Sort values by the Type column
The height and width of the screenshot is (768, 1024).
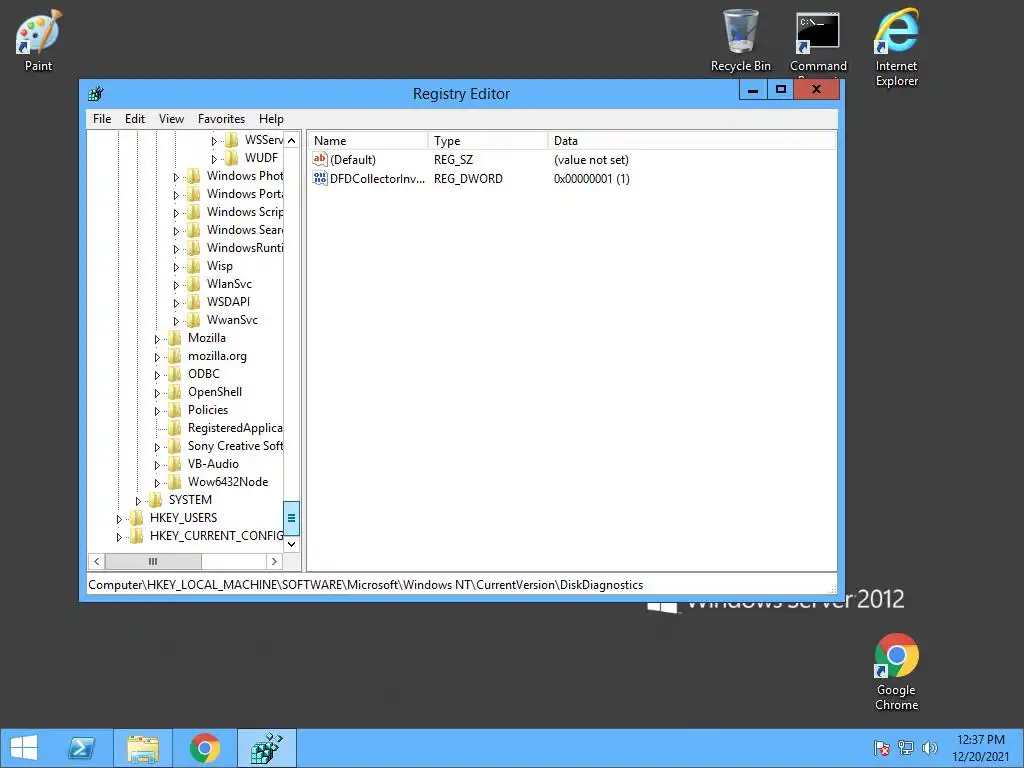pyautogui.click(x=488, y=140)
